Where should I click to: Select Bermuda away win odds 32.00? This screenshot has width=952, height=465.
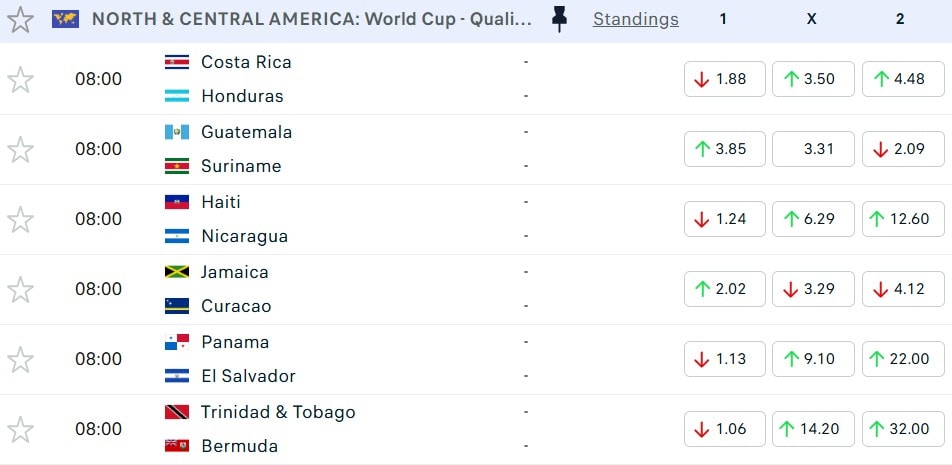901,429
